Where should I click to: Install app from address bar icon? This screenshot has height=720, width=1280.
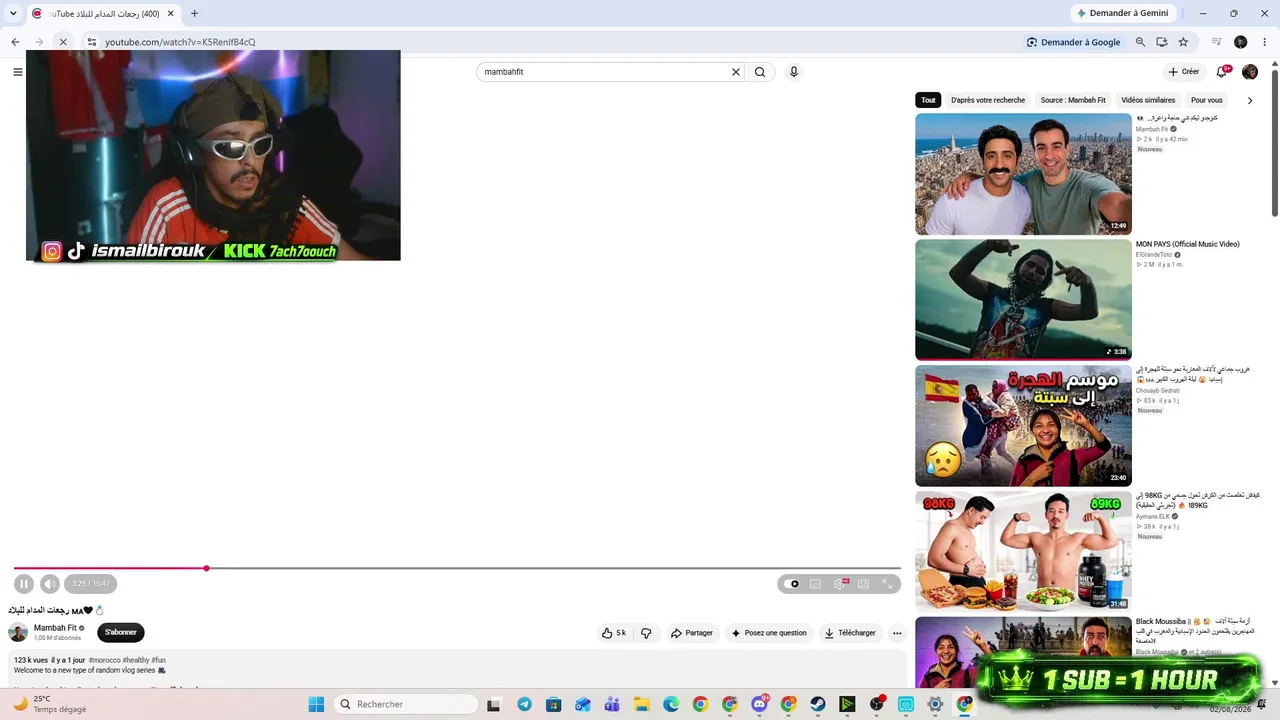point(1162,42)
